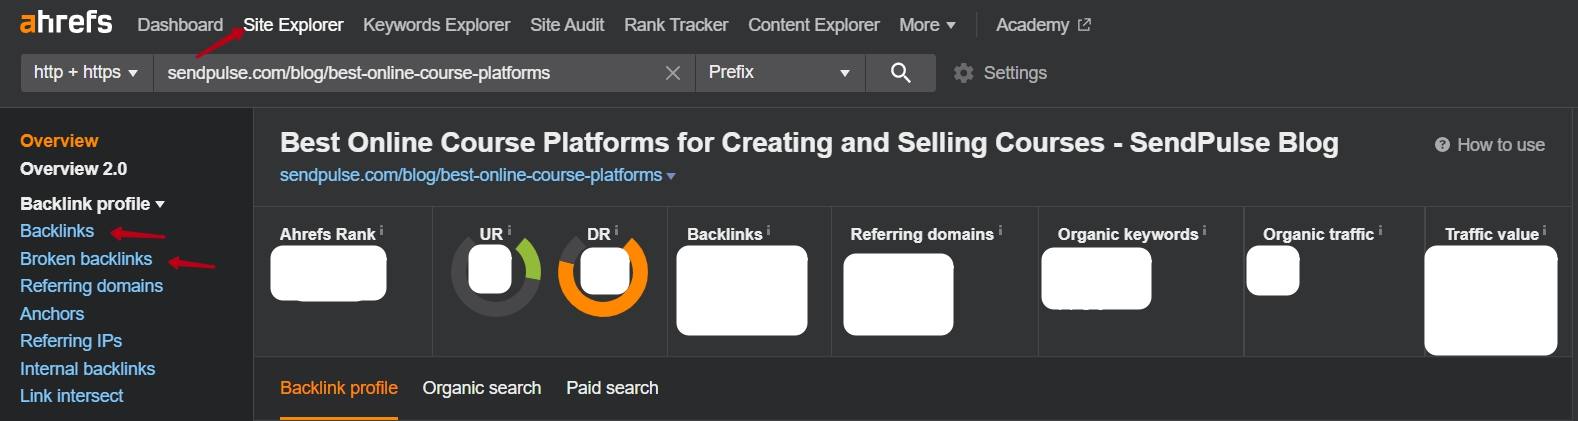Click the Academy external link icon
The image size is (1578, 421).
(1084, 25)
